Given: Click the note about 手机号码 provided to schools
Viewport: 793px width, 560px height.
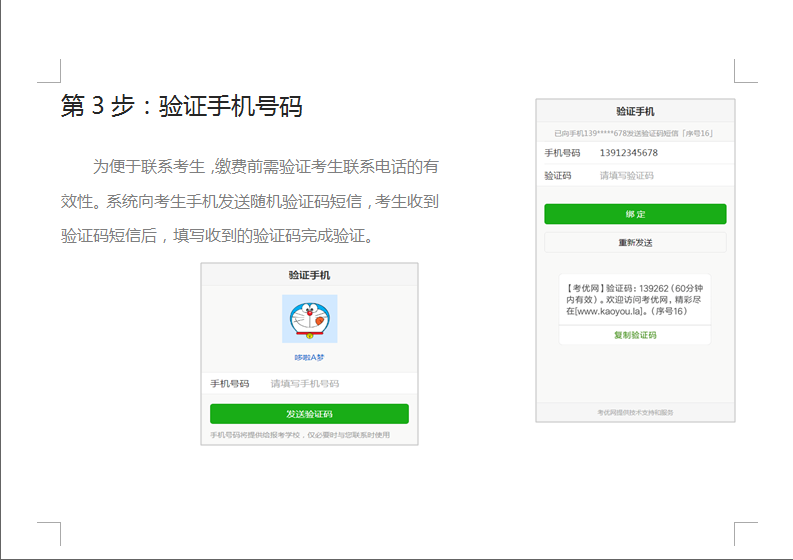Looking at the screenshot, I should pyautogui.click(x=300, y=435).
